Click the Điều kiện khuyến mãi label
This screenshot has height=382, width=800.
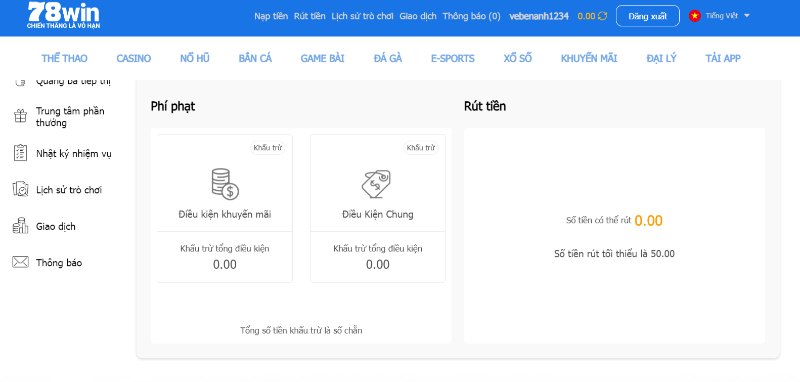225,214
